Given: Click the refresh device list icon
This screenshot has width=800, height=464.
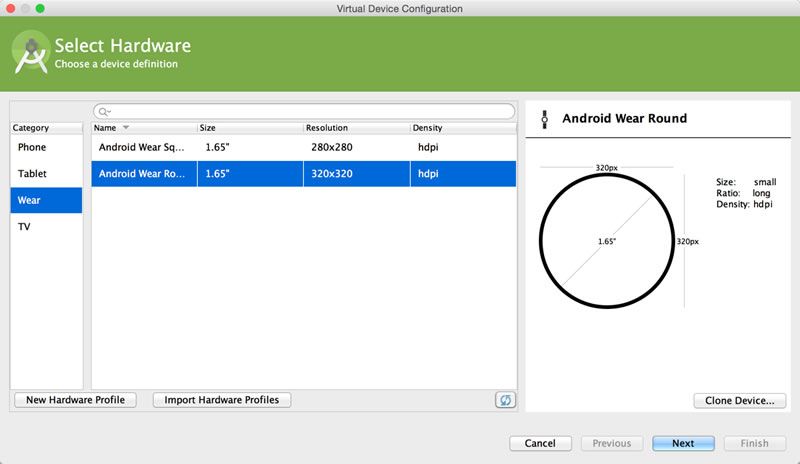Looking at the screenshot, I should tap(505, 400).
